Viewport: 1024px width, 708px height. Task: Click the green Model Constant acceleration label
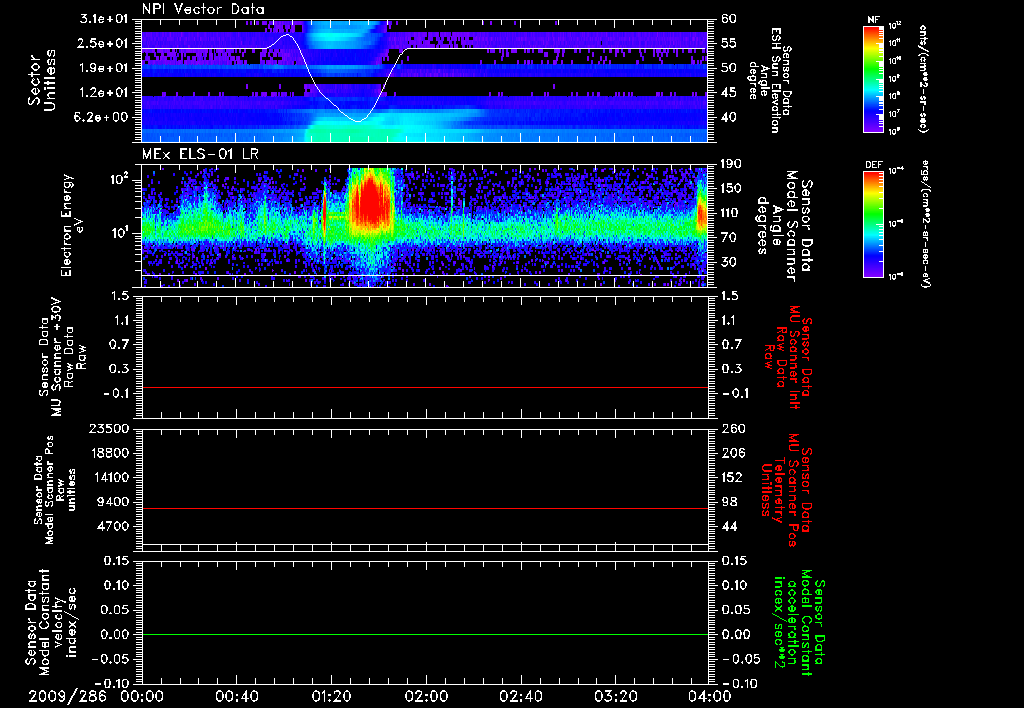800,623
